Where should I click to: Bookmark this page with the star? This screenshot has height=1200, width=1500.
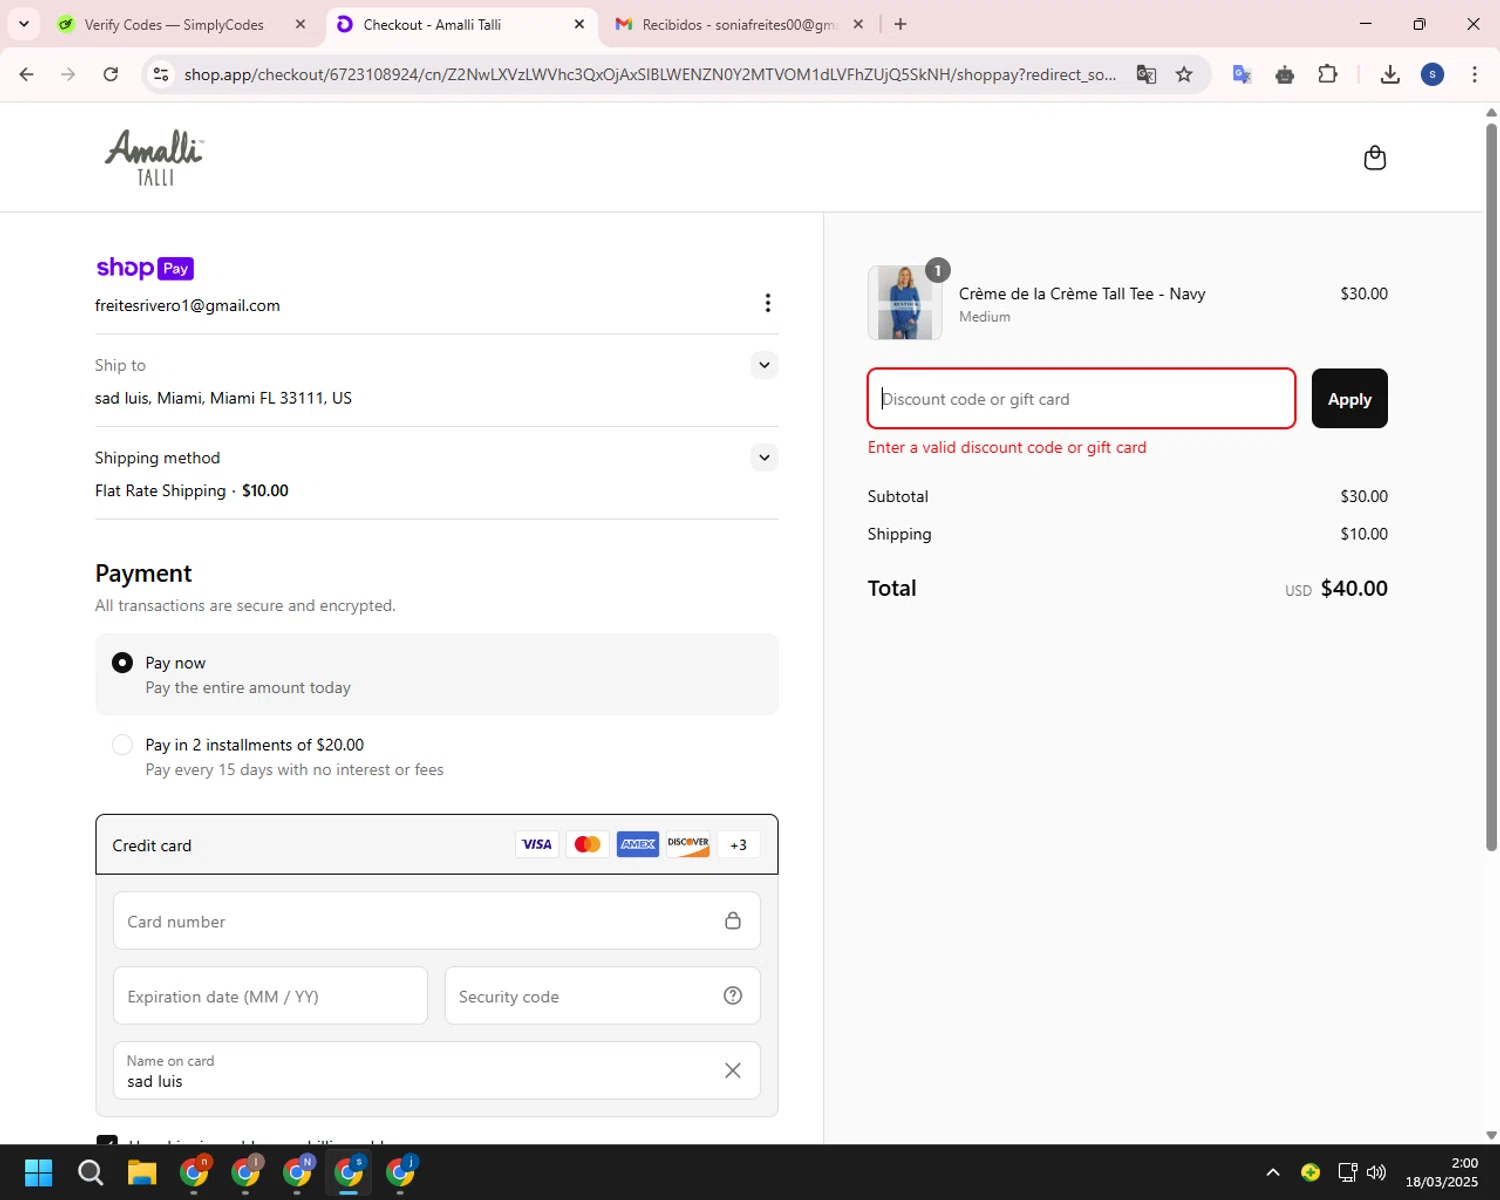[x=1184, y=74]
